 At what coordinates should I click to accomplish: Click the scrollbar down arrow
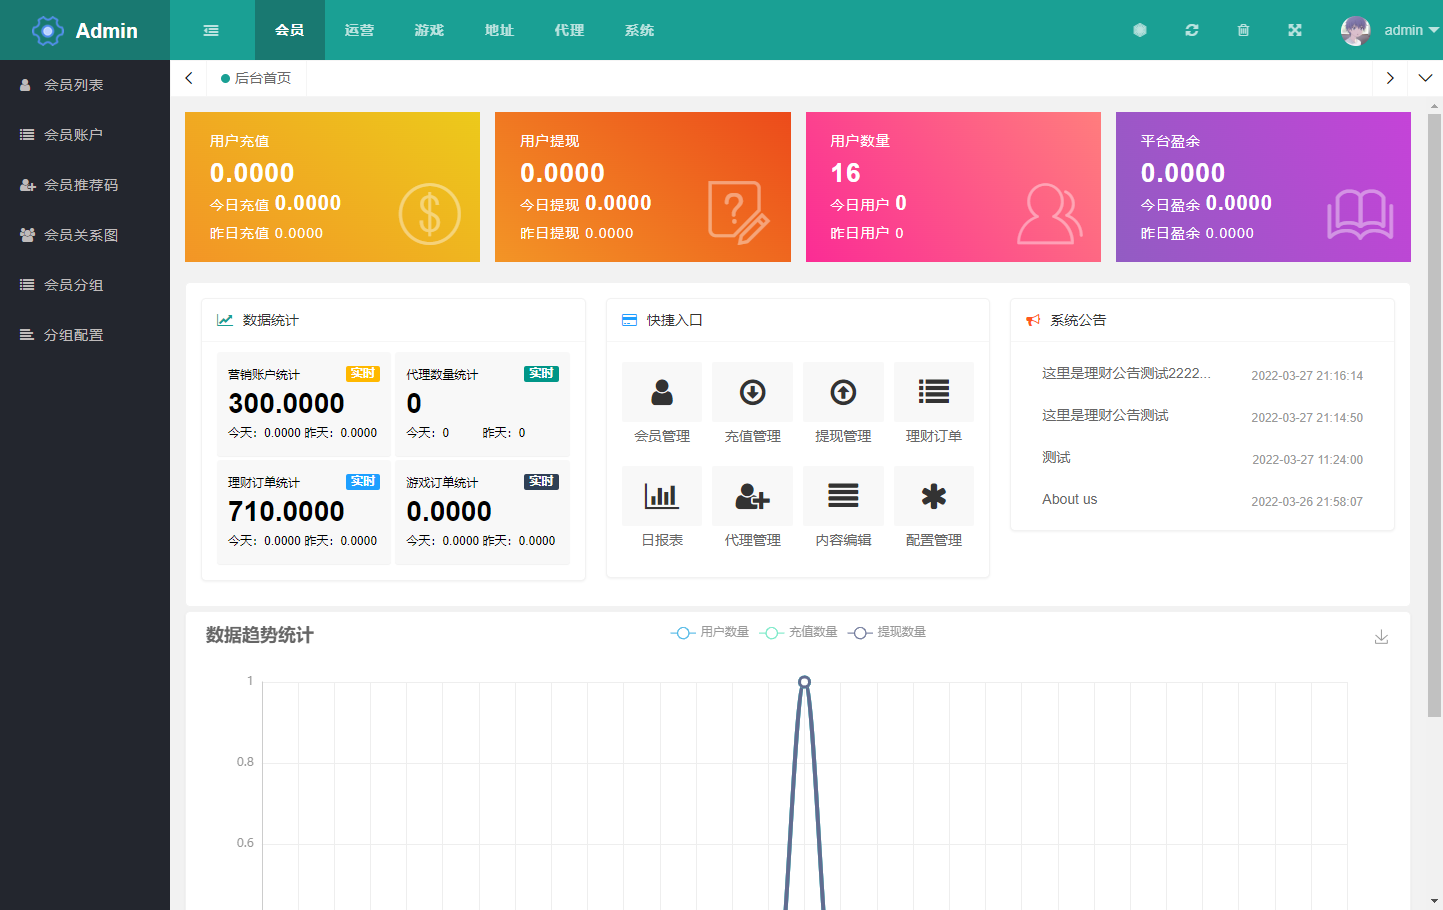click(1435, 901)
